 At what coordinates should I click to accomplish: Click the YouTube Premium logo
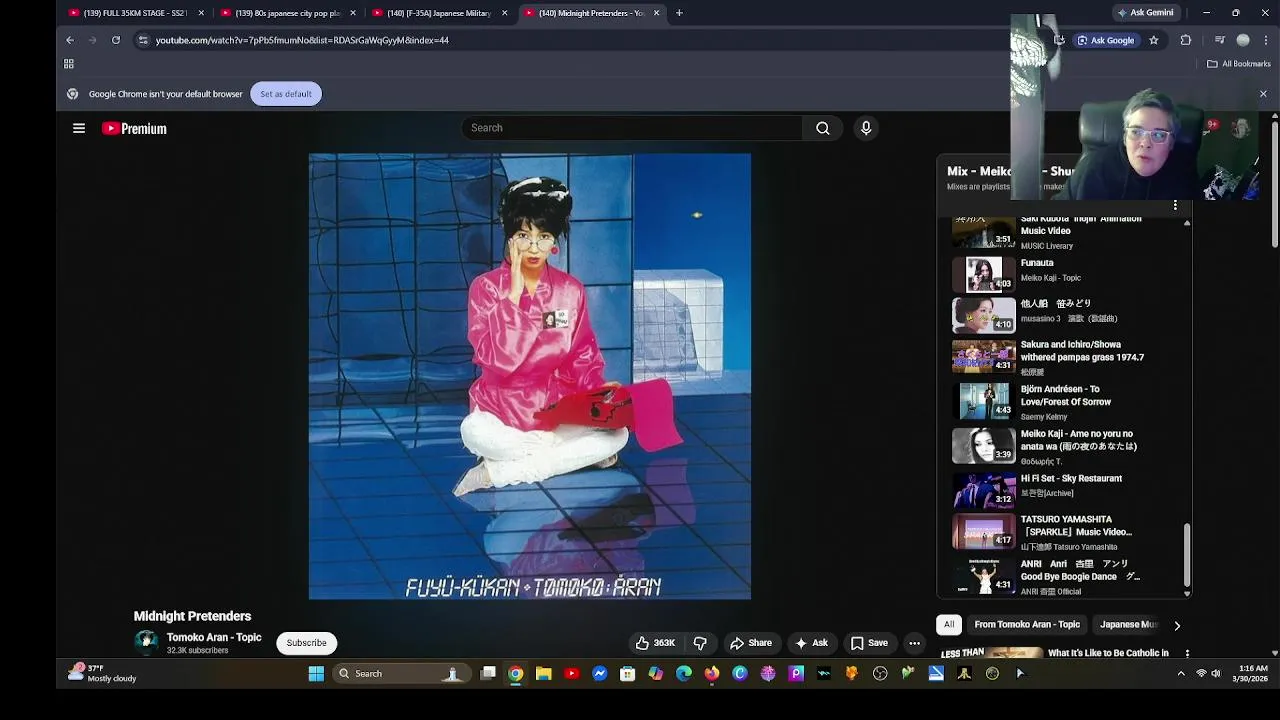click(134, 128)
